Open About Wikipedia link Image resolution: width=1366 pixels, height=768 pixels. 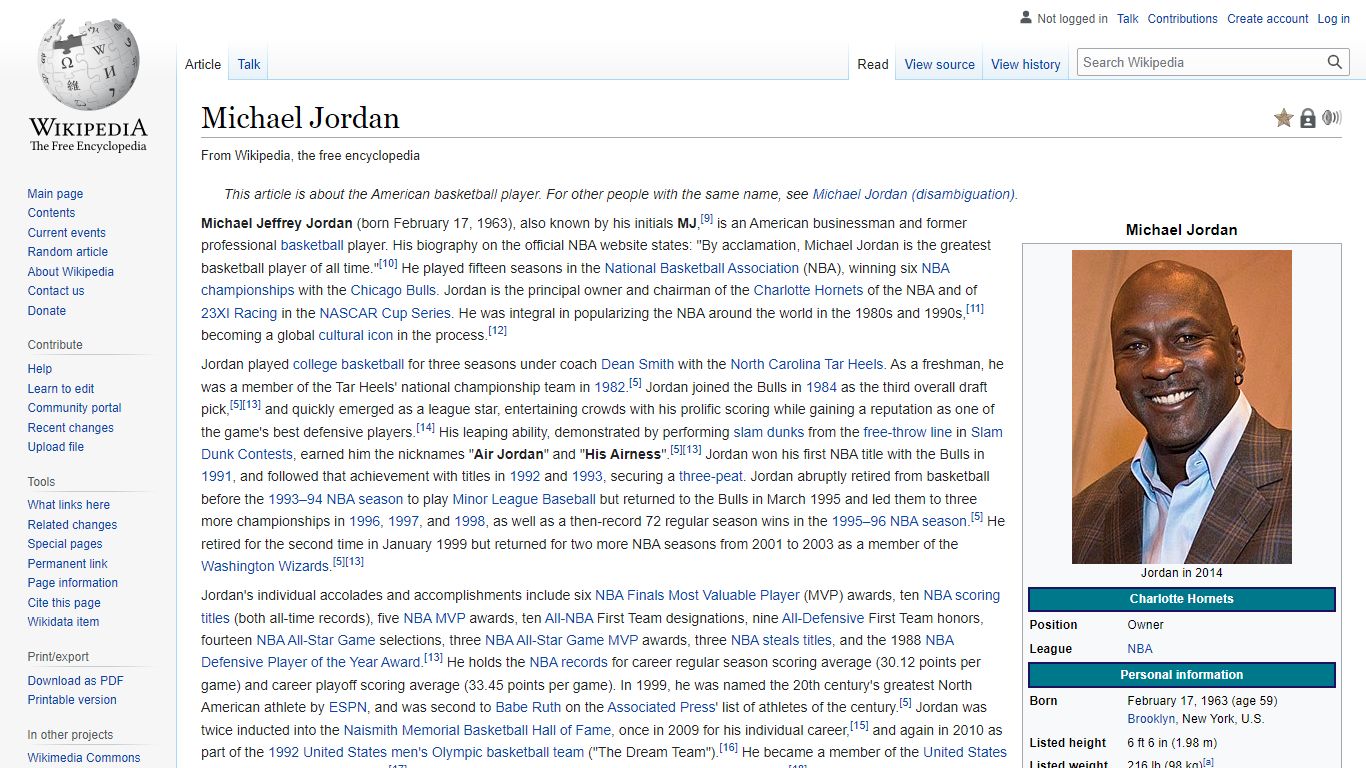tap(70, 272)
